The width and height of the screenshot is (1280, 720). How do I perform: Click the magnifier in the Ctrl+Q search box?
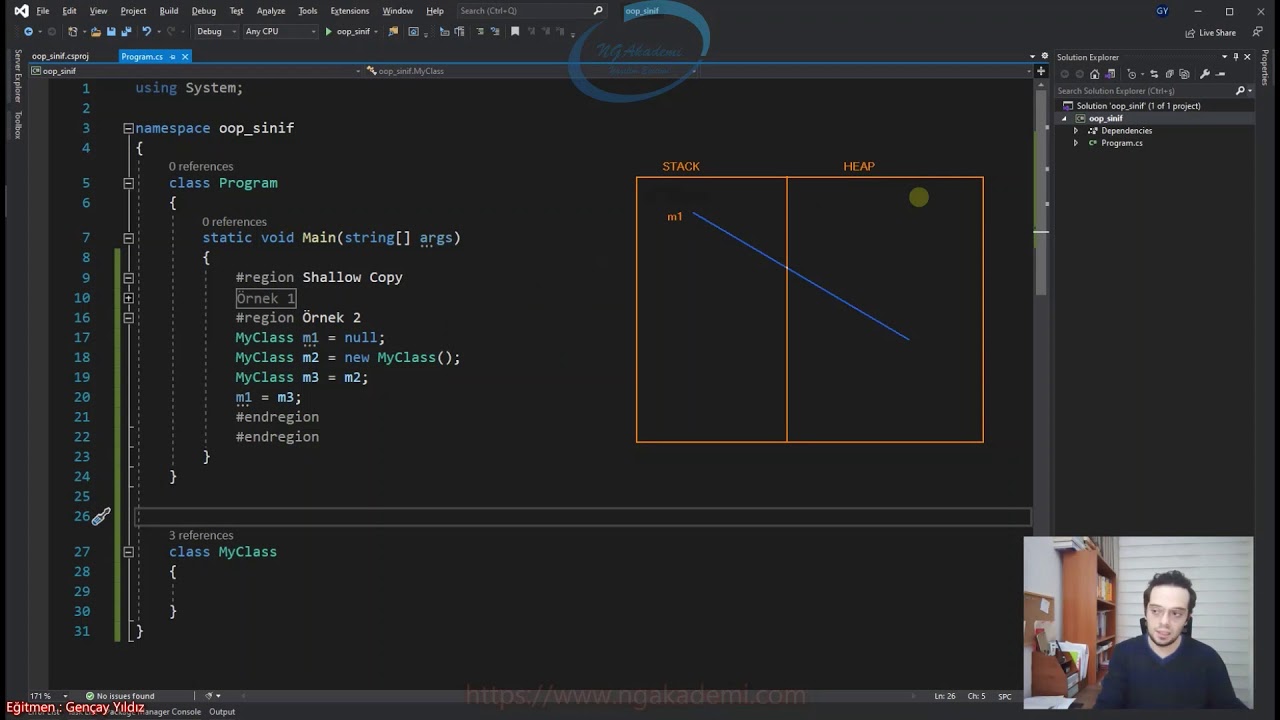[x=598, y=11]
